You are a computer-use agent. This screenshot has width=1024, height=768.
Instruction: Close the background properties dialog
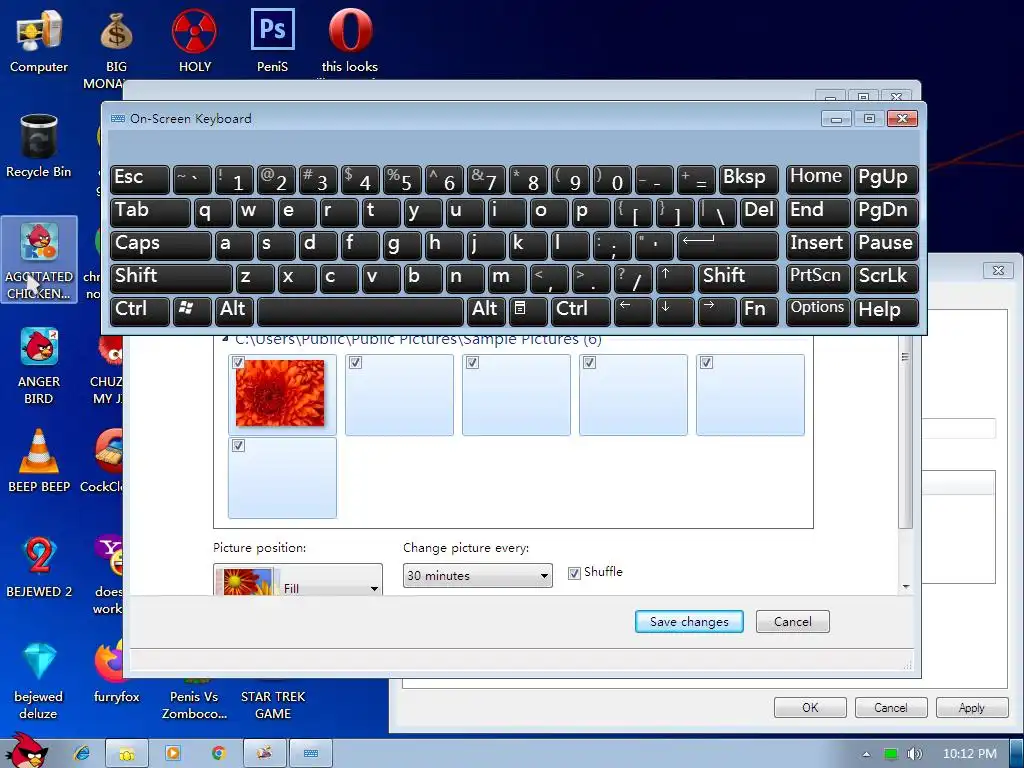998,270
